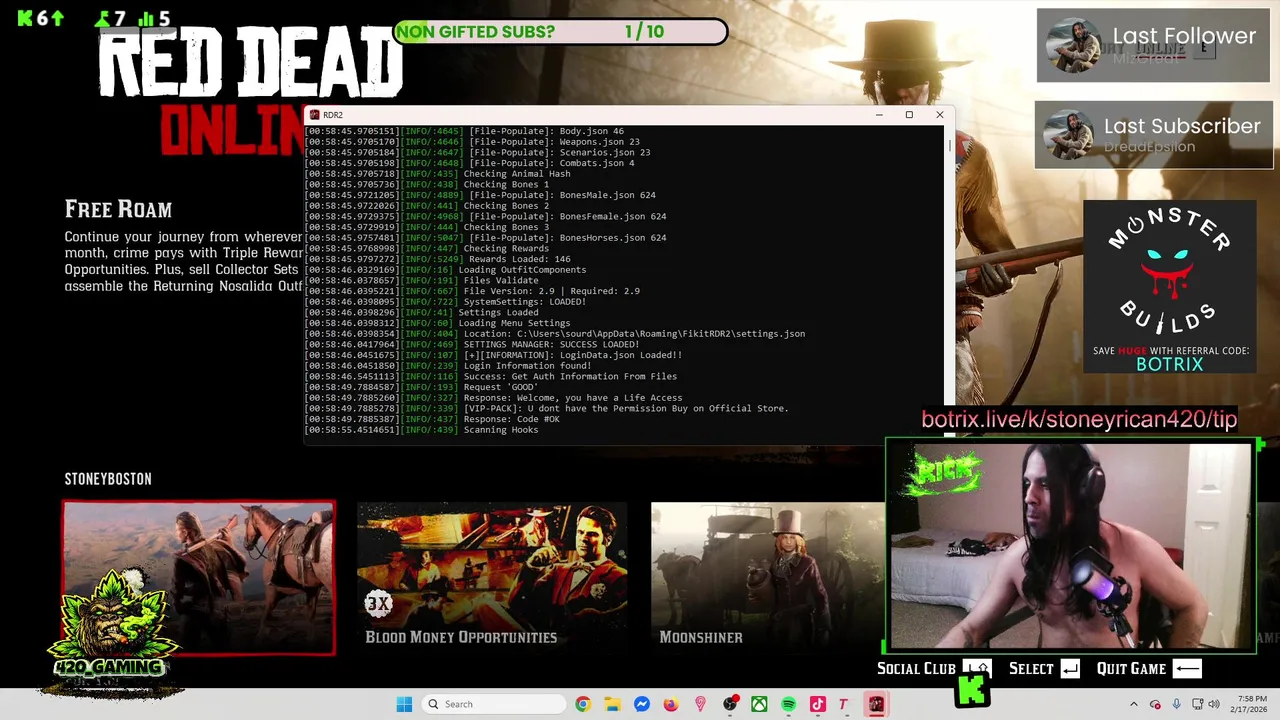Screen dimensions: 1280x720
Task: Click the Quit Game button prompt
Action: [x=1149, y=669]
